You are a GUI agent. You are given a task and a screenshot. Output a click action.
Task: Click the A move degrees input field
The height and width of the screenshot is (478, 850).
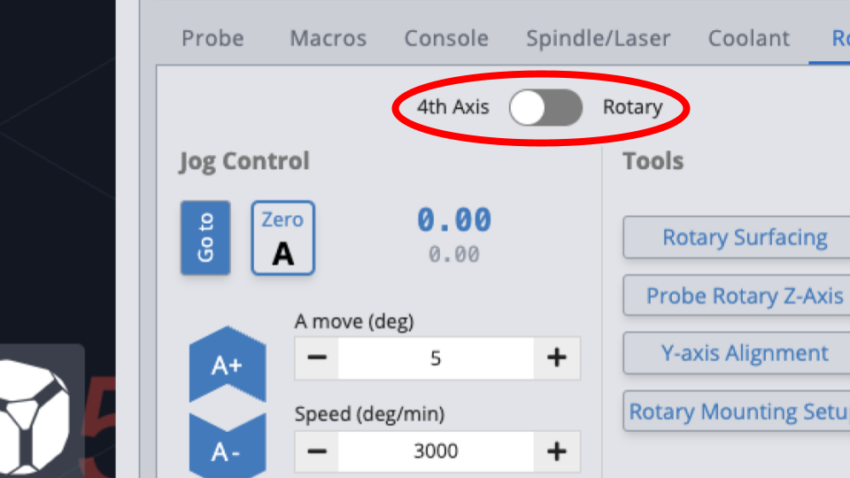pos(436,358)
